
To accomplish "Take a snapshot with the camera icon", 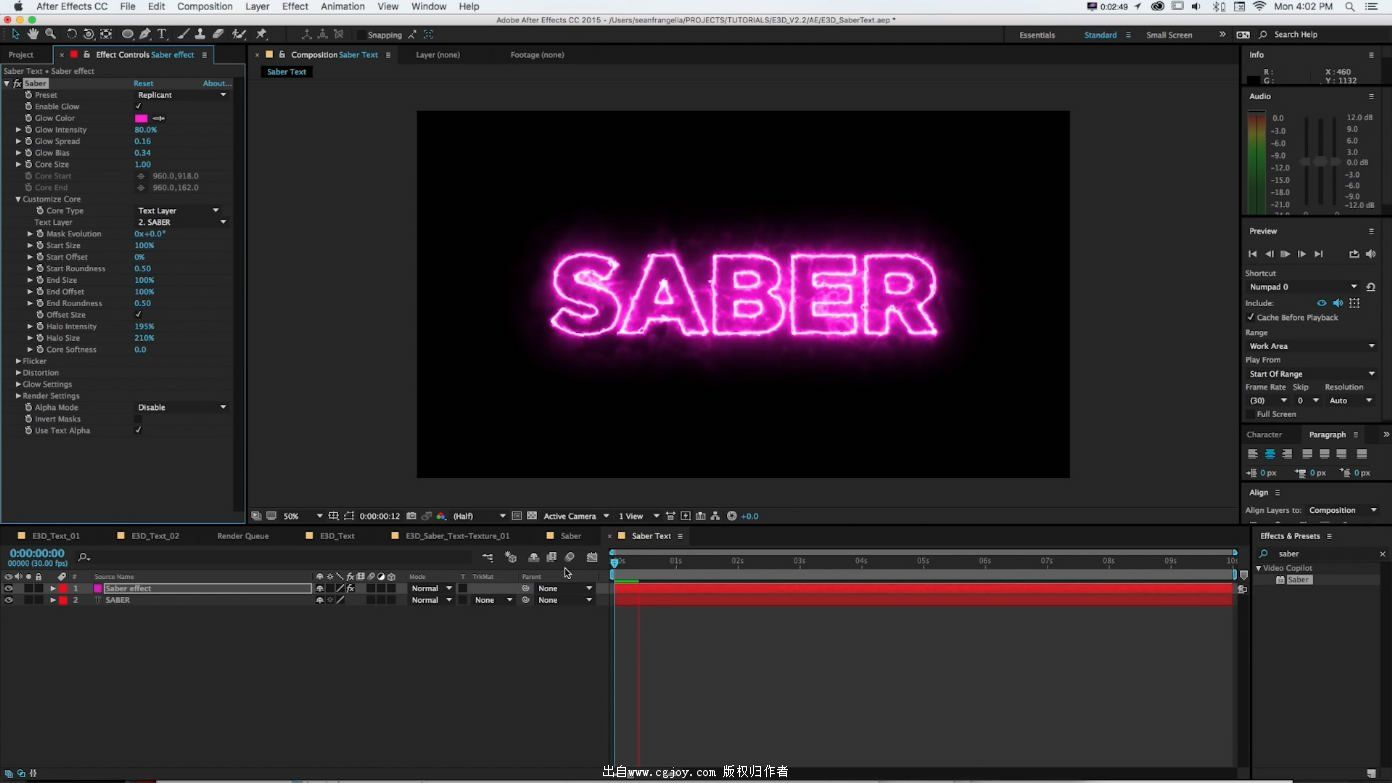I will click(411, 516).
